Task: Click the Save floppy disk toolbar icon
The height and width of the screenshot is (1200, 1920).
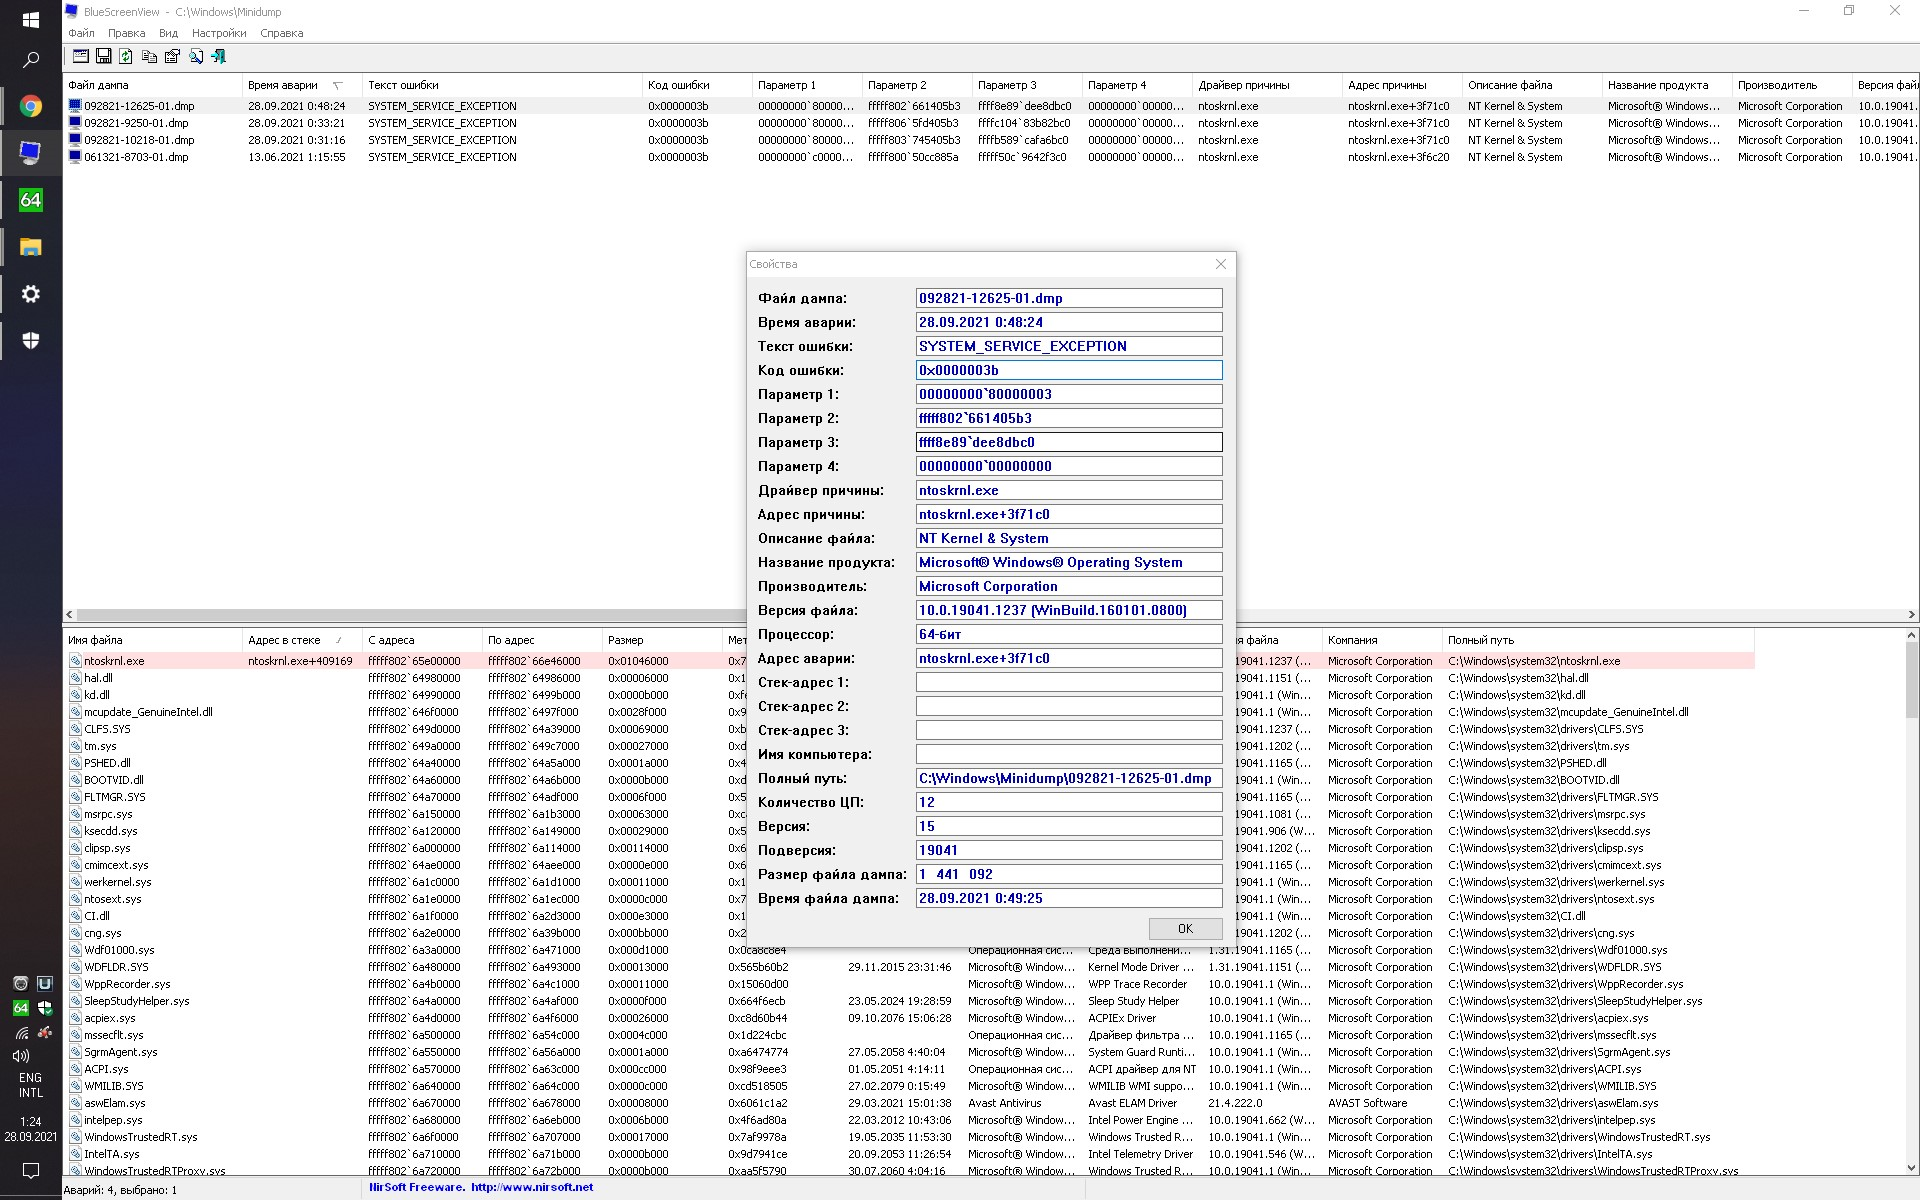Action: (103, 57)
